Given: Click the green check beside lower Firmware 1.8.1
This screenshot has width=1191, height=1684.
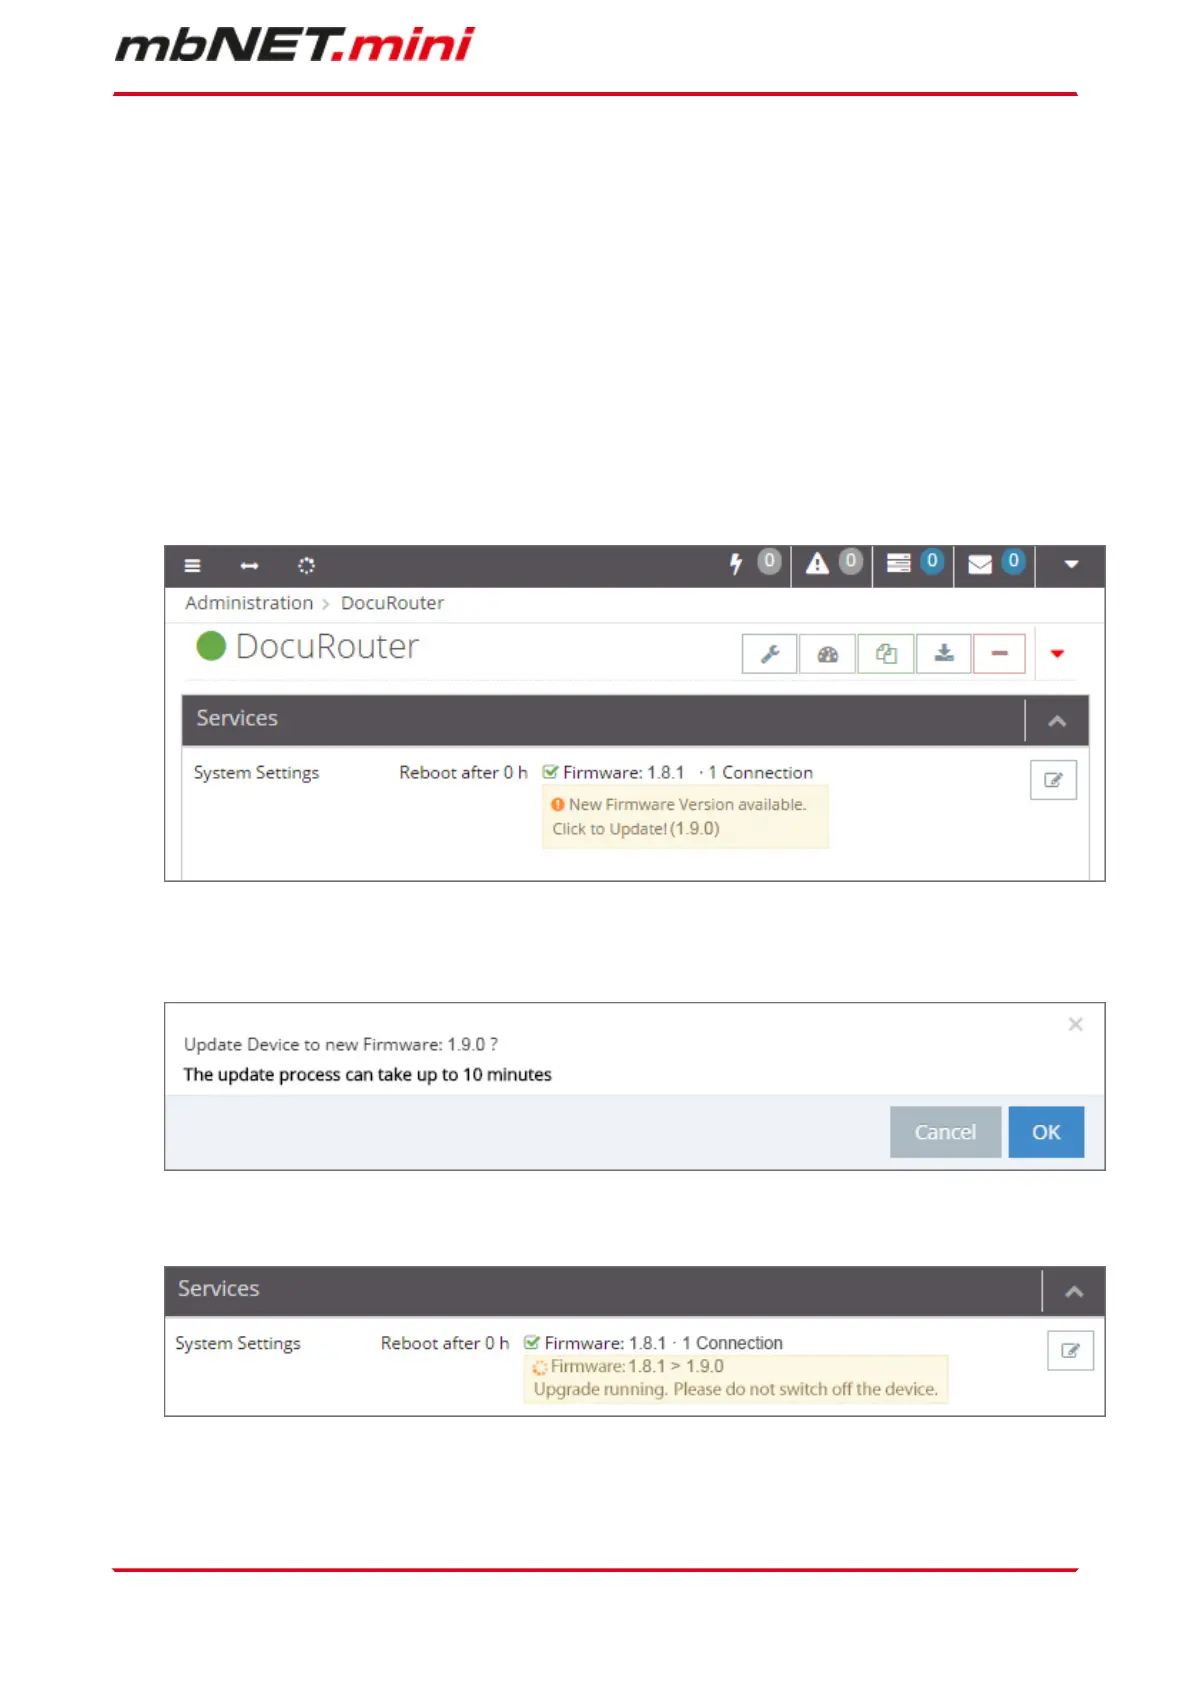Looking at the screenshot, I should coord(532,1343).
